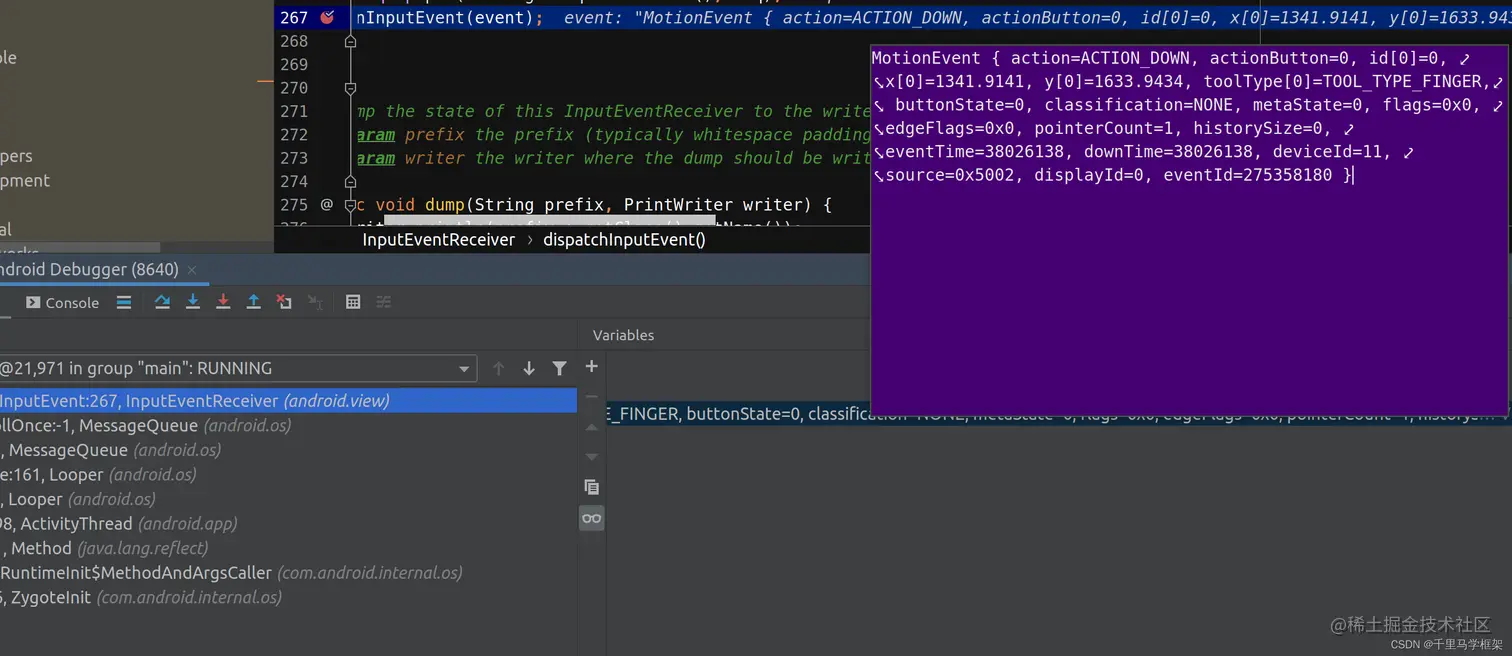Image resolution: width=1512 pixels, height=656 pixels.
Task: Click line number 271 in the gutter
Action: point(294,111)
